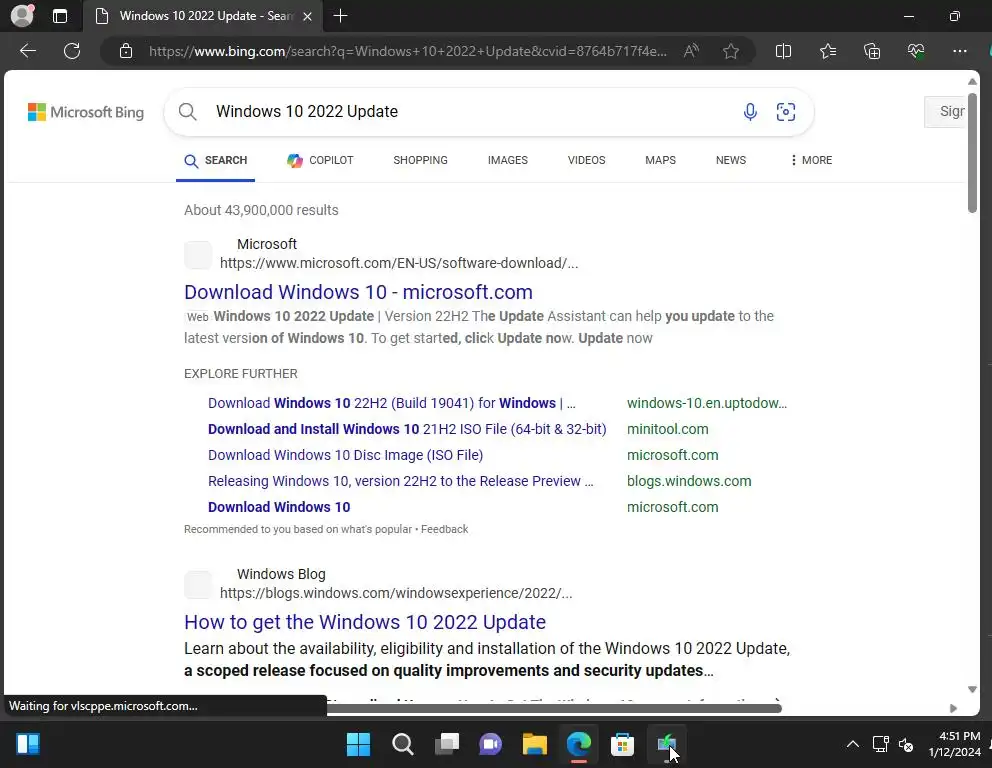Switch to the MAPS tab

(x=660, y=161)
